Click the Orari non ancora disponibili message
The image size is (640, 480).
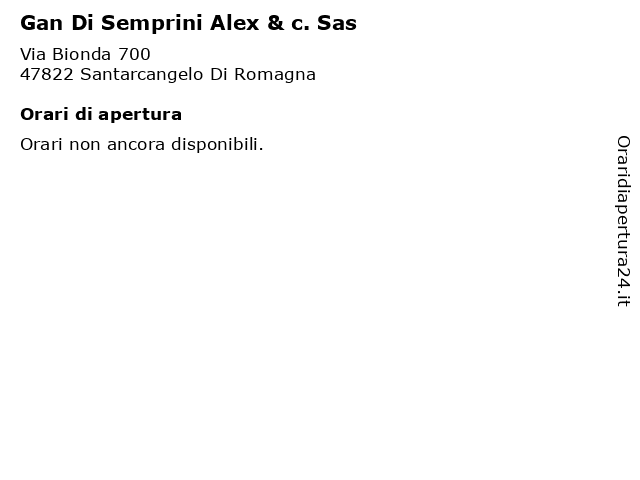142,144
